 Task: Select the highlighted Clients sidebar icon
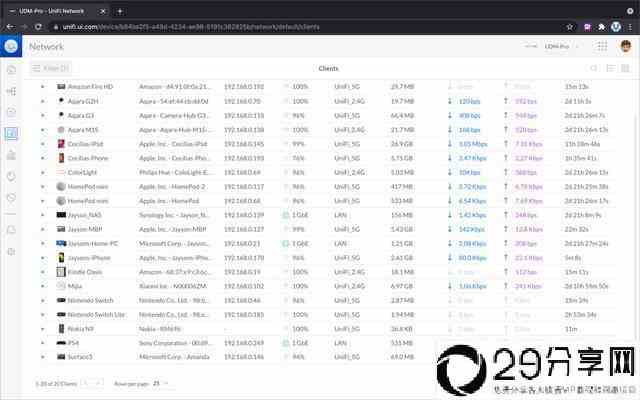tap(11, 133)
